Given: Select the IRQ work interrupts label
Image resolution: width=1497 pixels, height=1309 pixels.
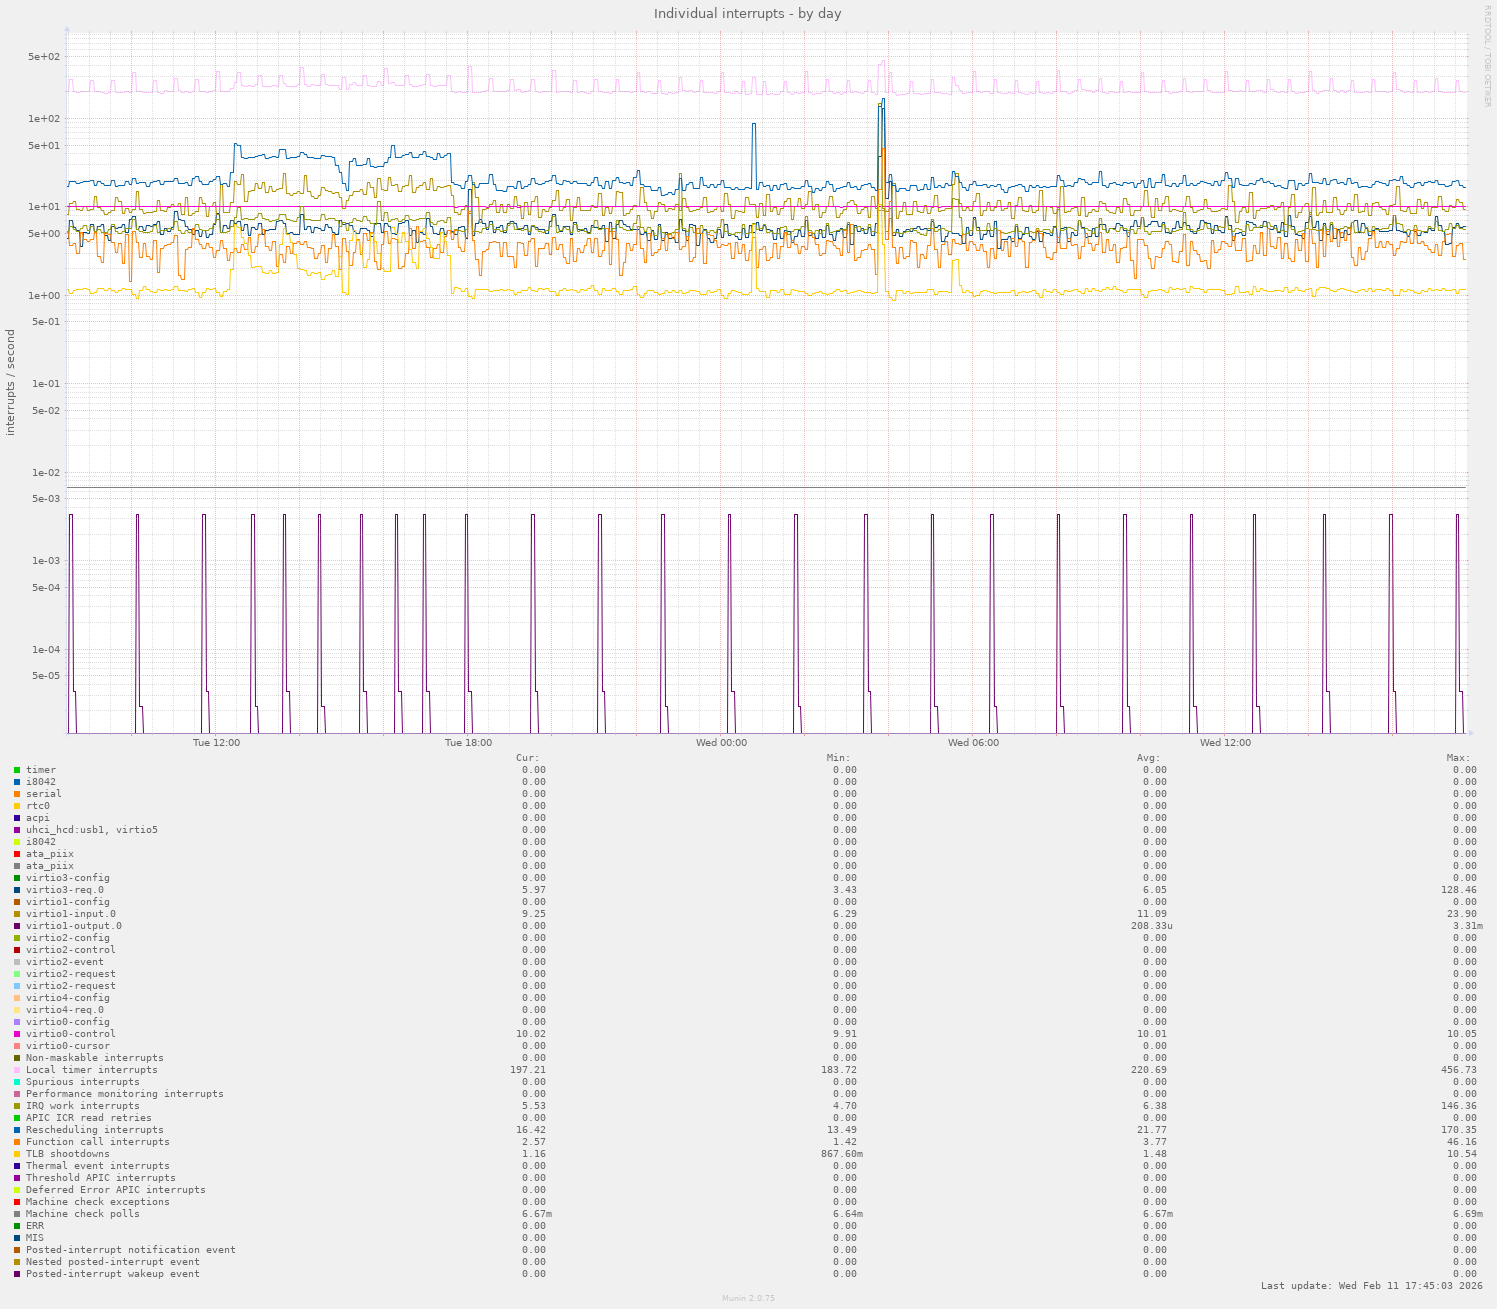Looking at the screenshot, I should pyautogui.click(x=82, y=1106).
